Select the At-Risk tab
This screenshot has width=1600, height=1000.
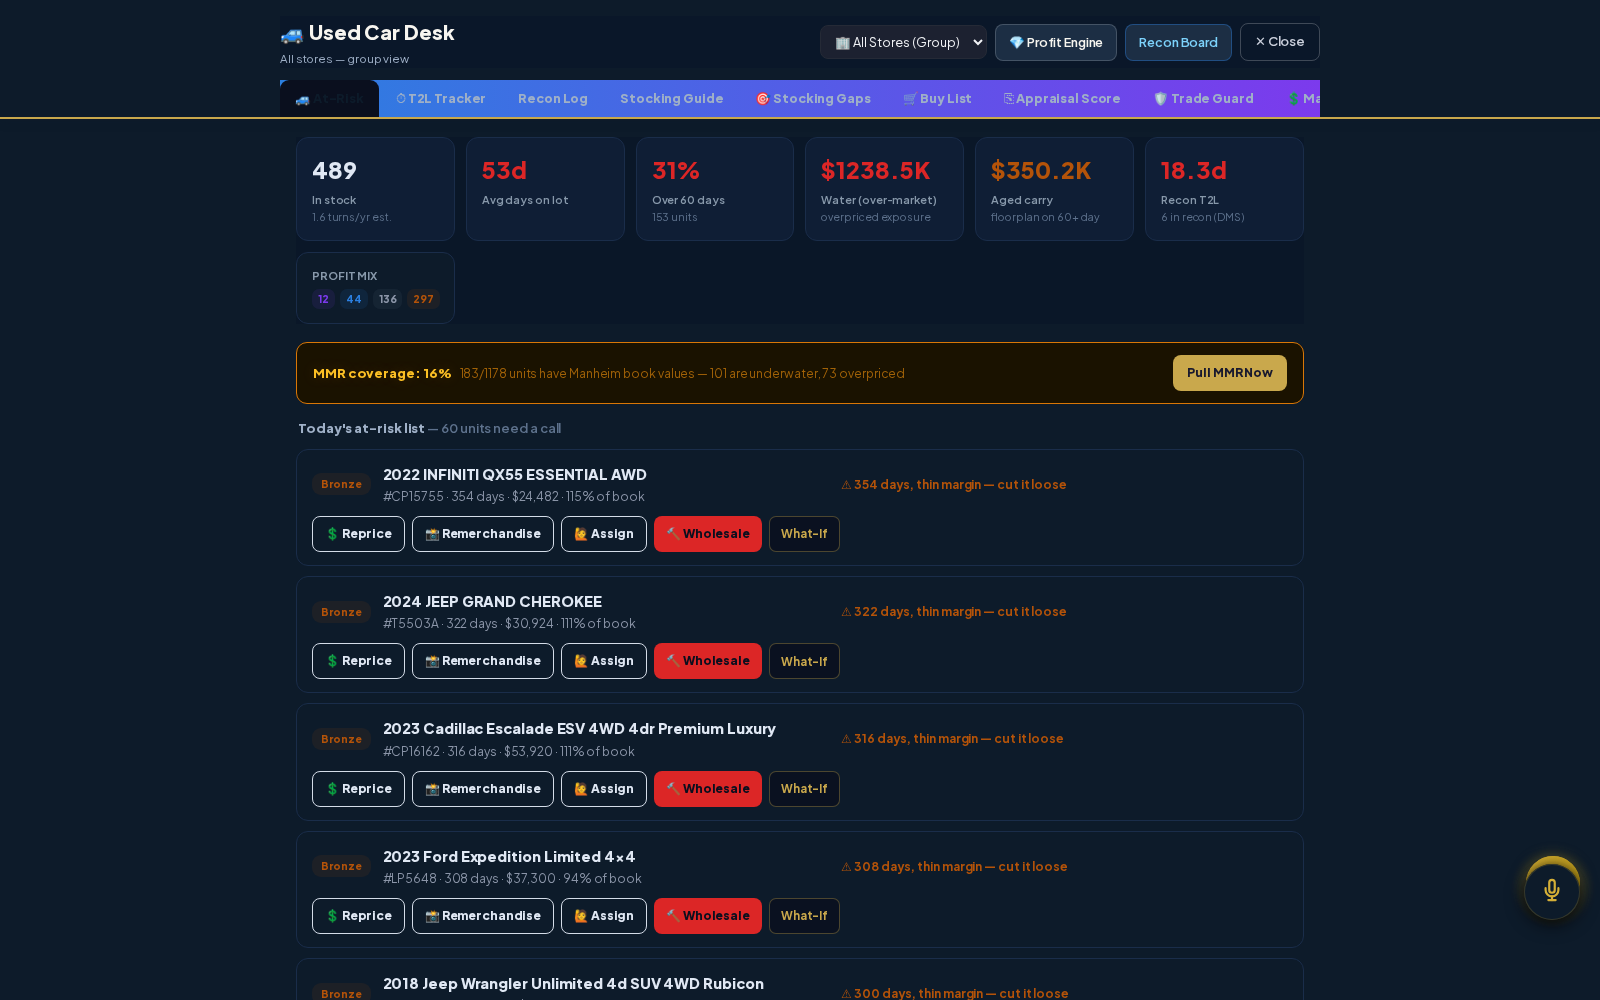click(x=329, y=99)
